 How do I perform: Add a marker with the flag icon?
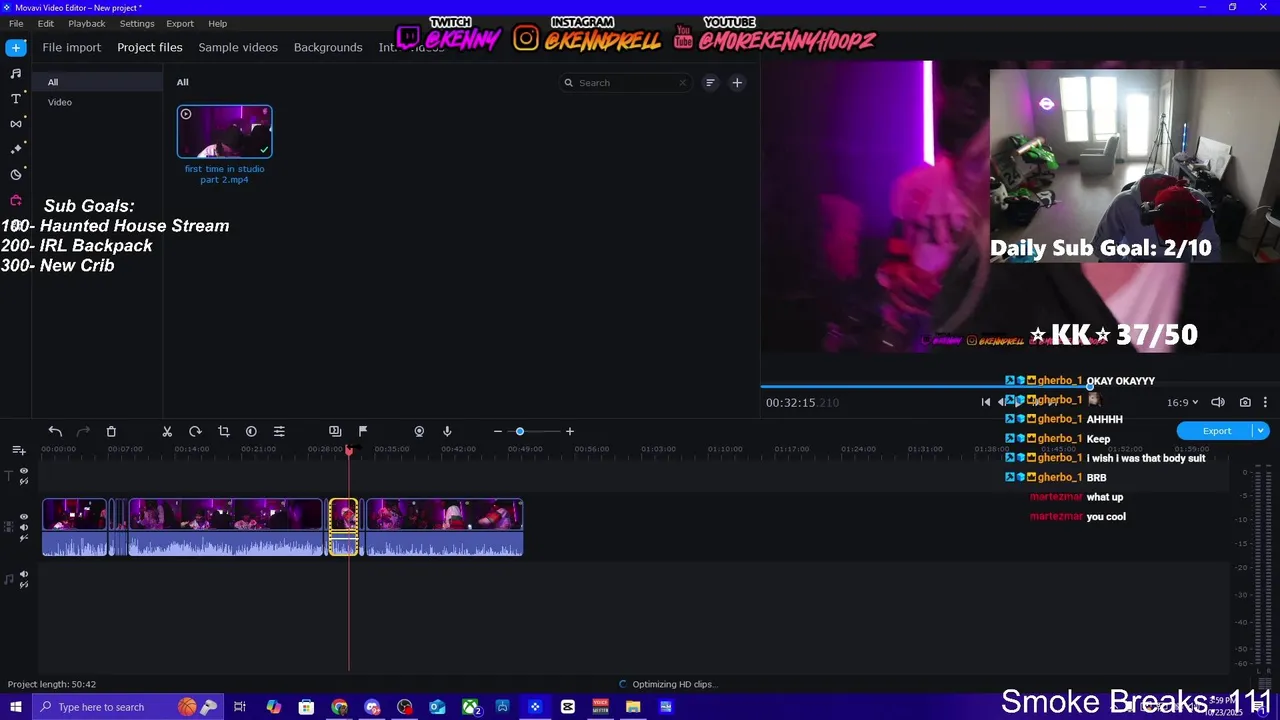coord(363,431)
